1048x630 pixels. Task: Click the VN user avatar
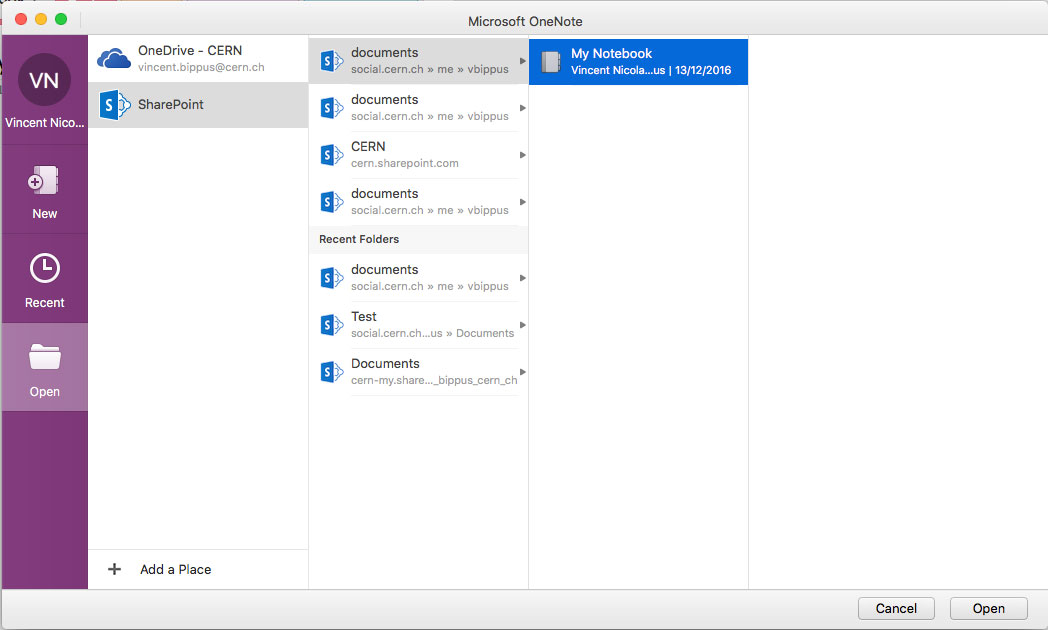click(x=44, y=80)
